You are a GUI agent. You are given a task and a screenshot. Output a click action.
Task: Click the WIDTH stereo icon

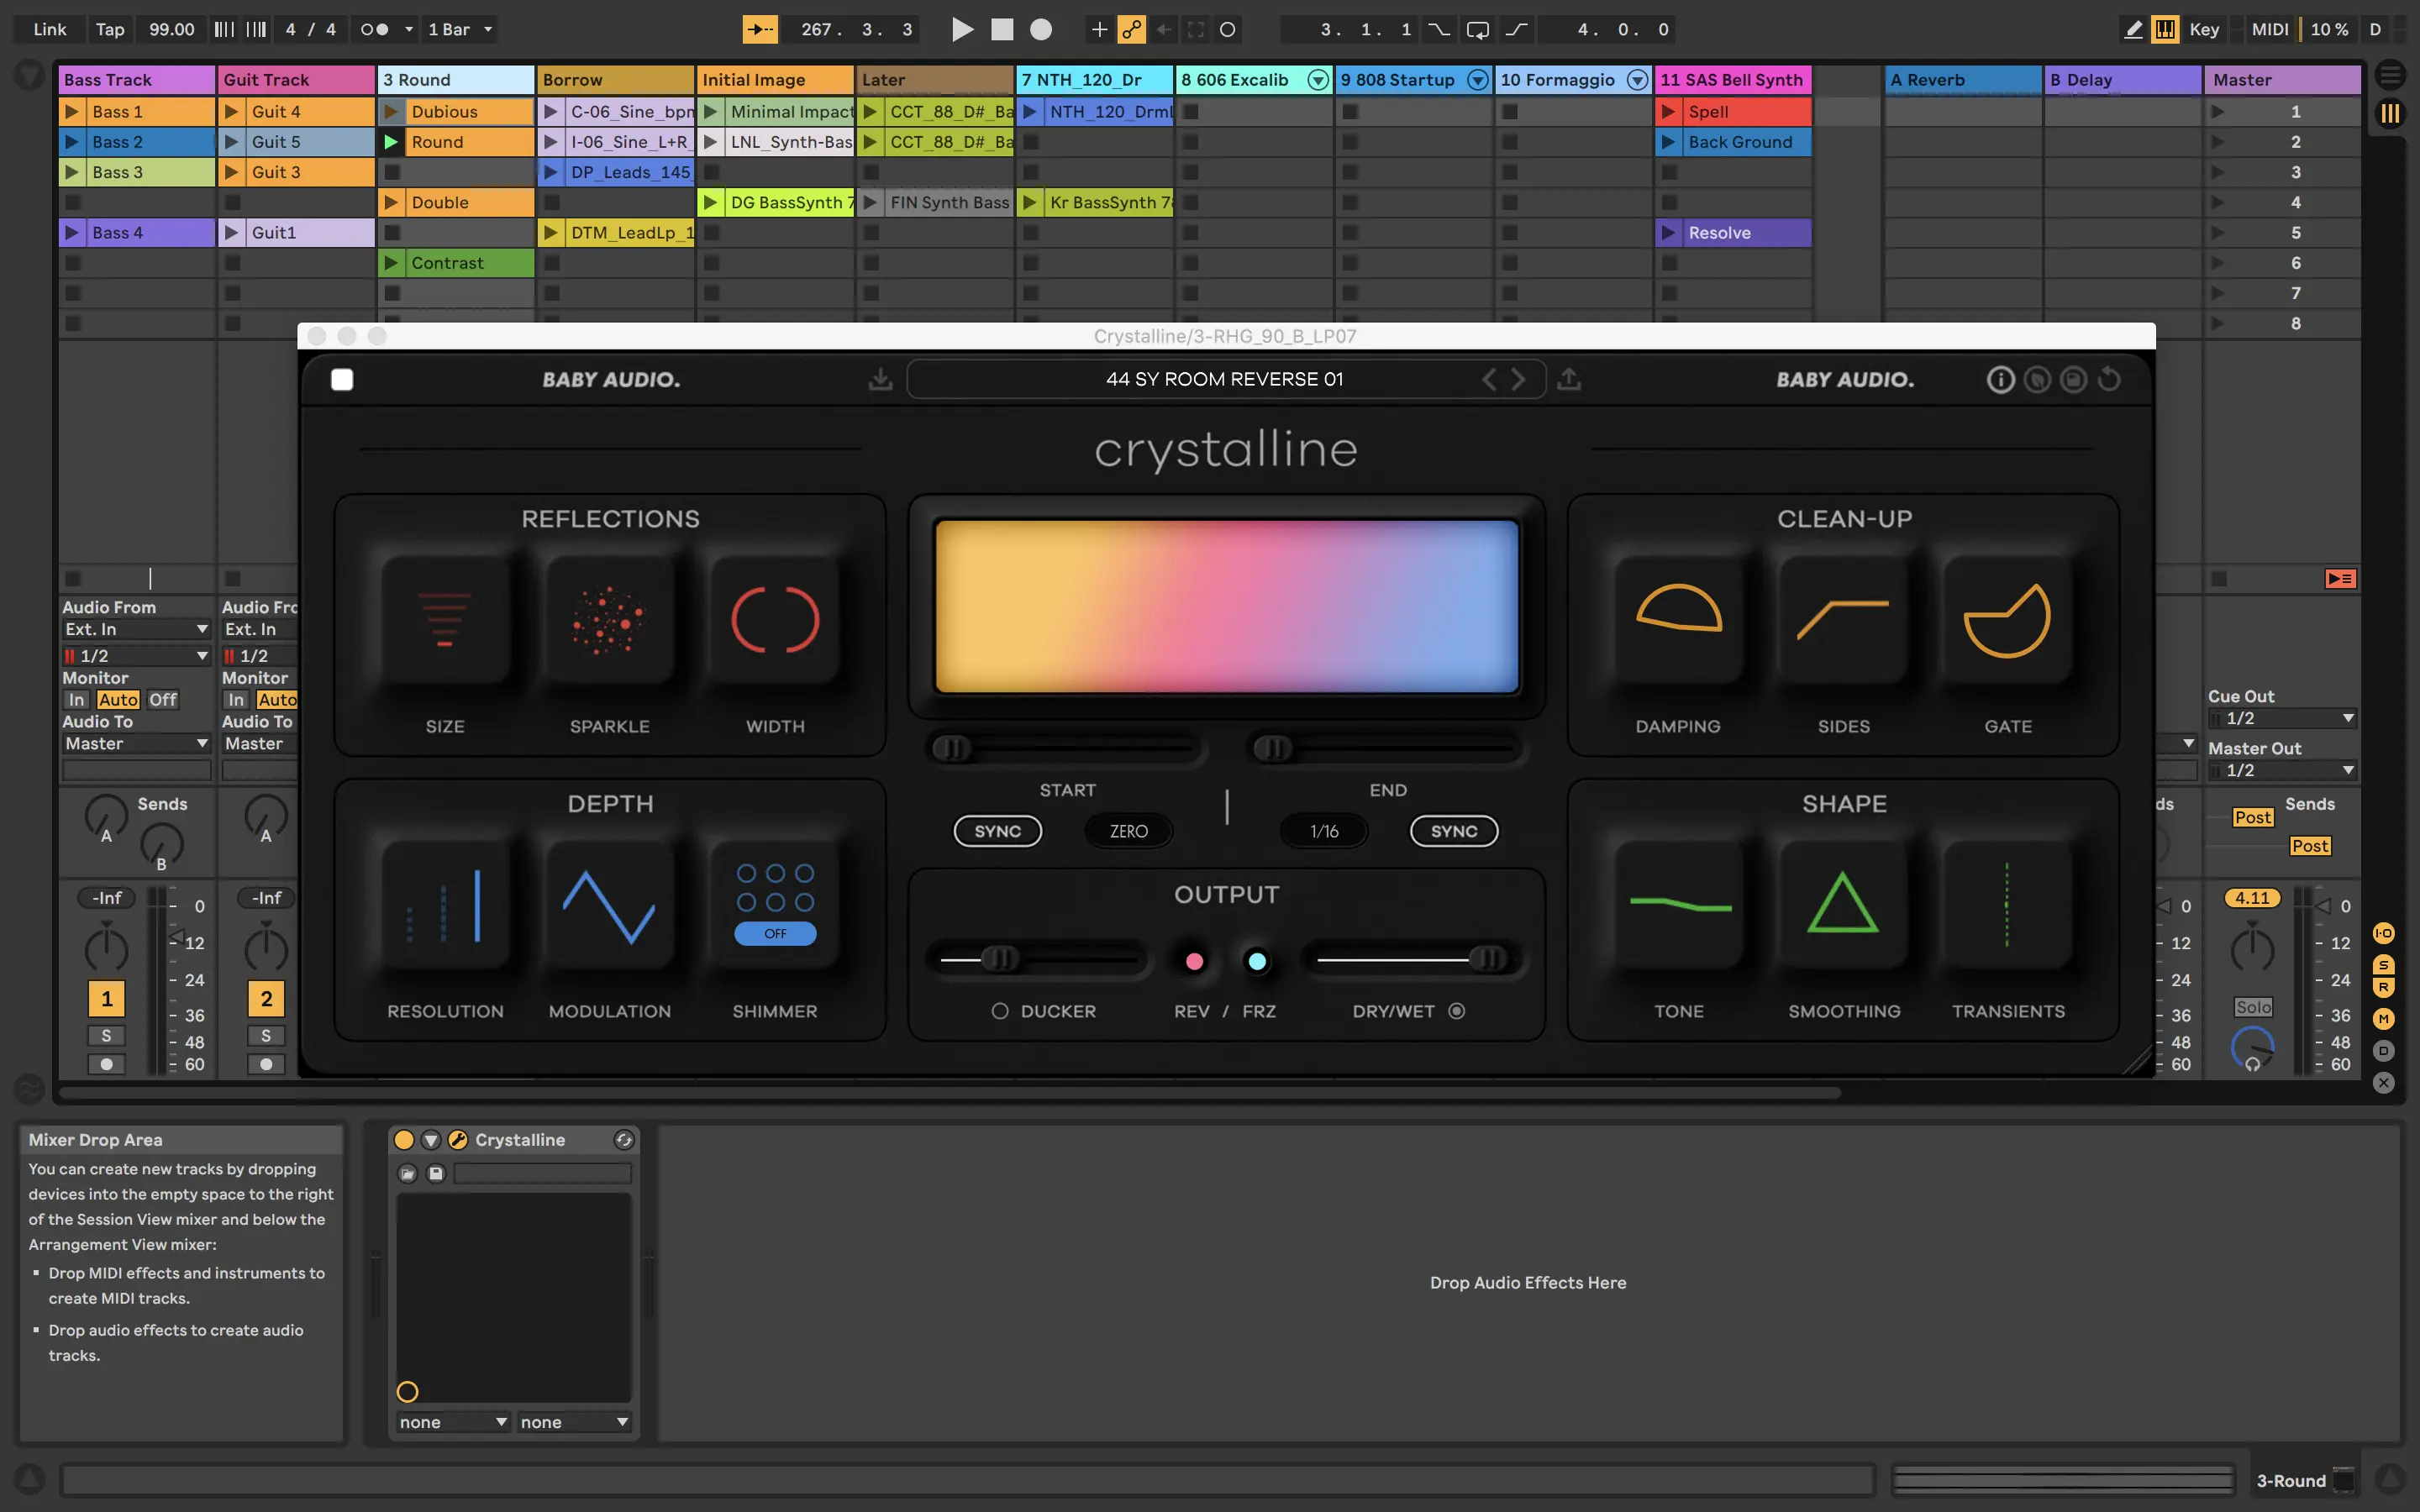(x=775, y=619)
